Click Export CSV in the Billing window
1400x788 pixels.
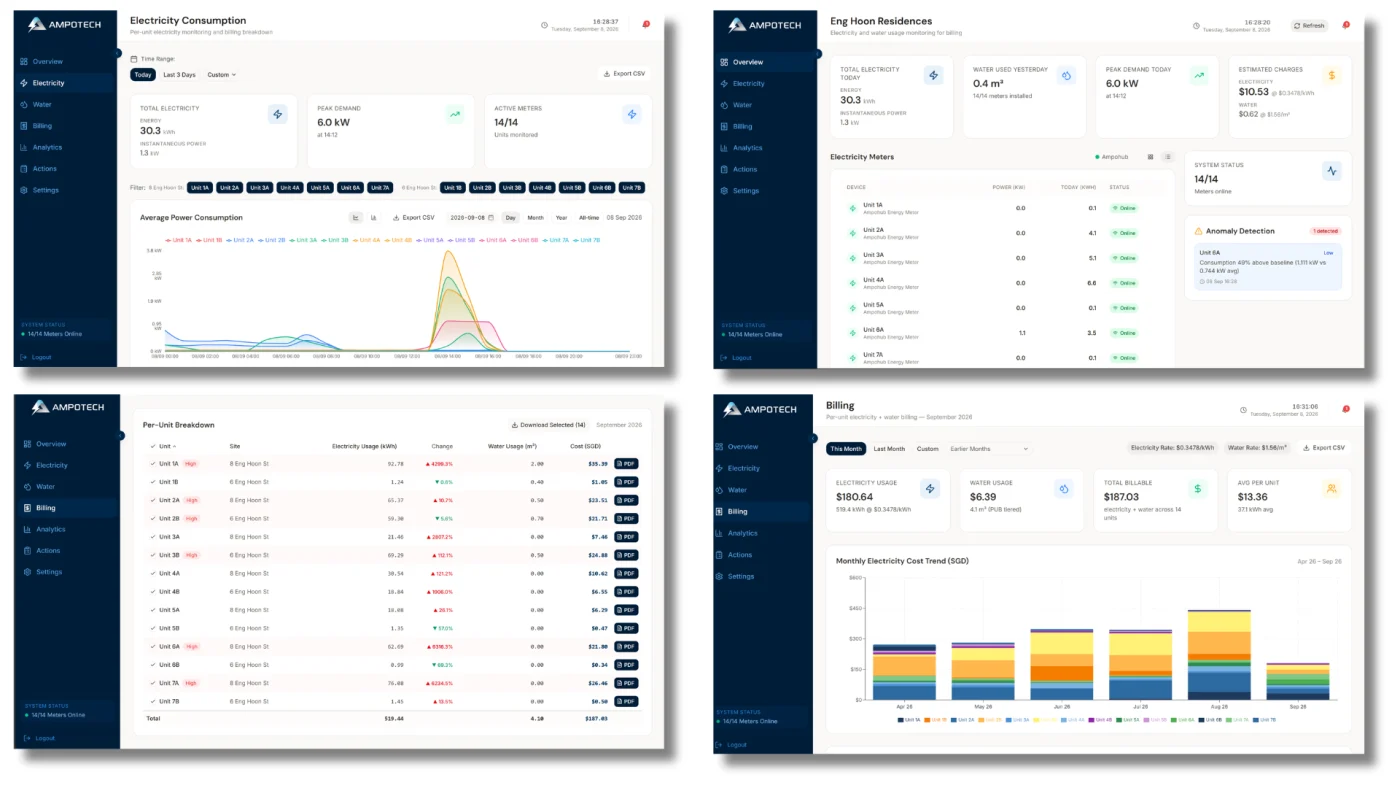point(1325,448)
